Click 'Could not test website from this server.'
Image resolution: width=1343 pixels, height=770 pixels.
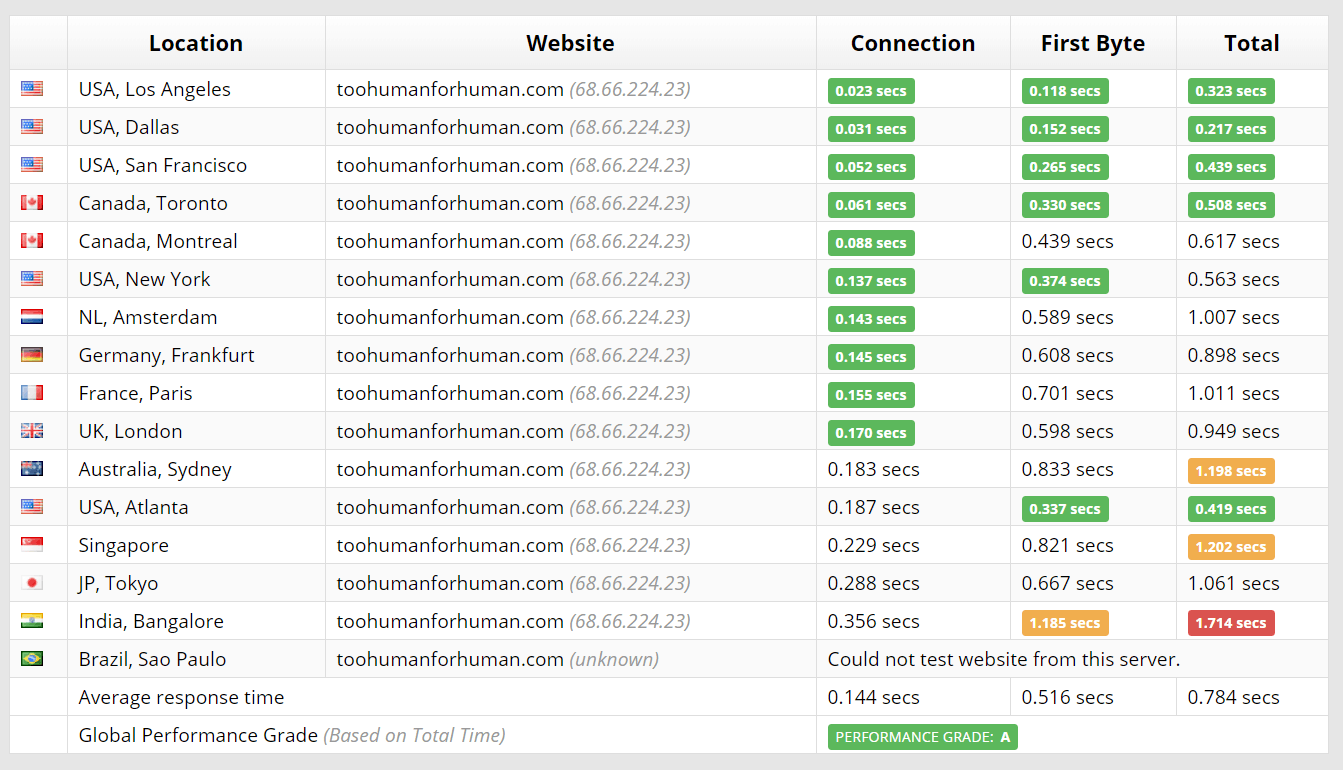pyautogui.click(x=1004, y=659)
